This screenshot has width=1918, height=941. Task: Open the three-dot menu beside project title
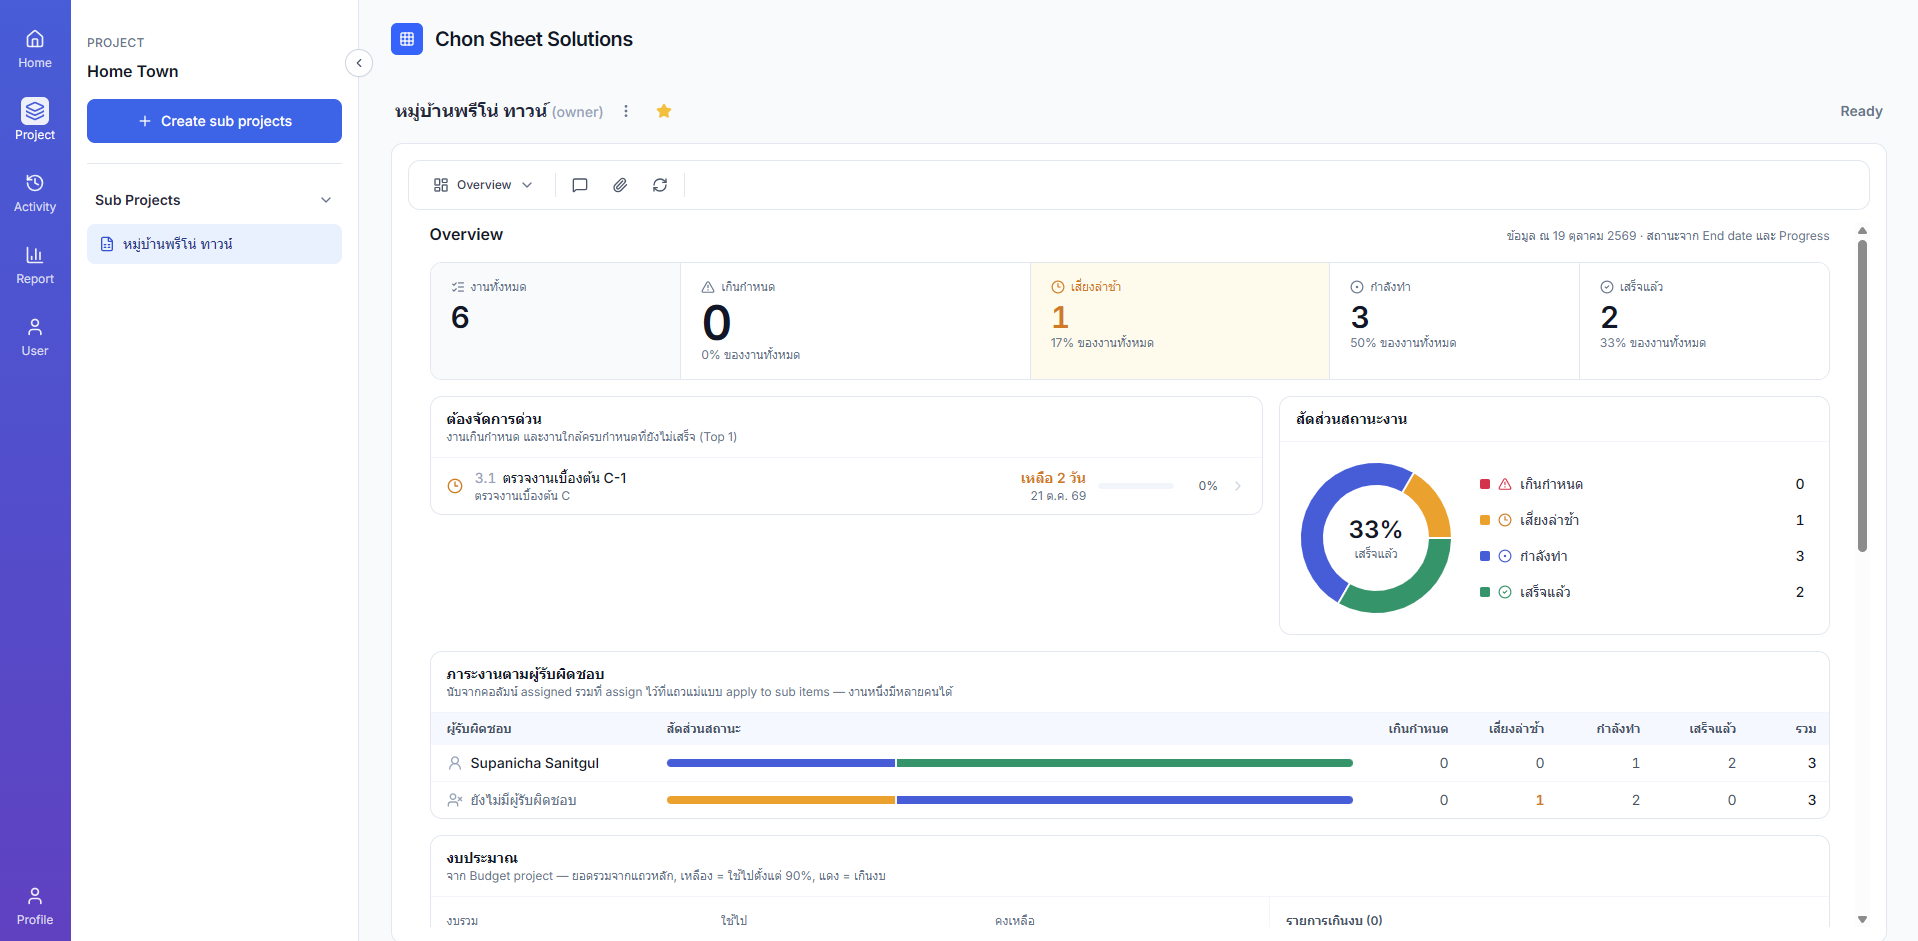tap(626, 111)
